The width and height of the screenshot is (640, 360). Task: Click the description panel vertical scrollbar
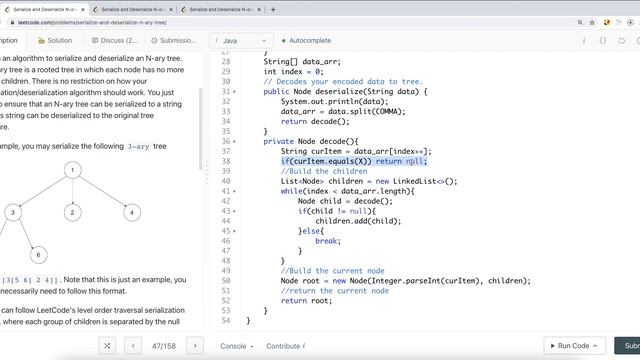click(200, 129)
